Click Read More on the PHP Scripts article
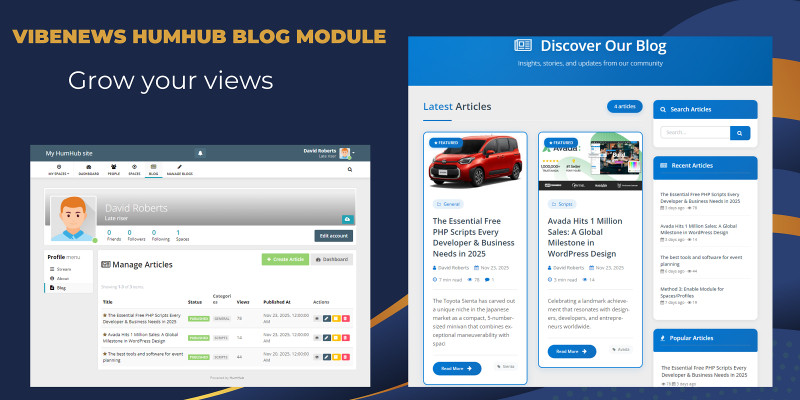The height and width of the screenshot is (400, 800). click(454, 368)
